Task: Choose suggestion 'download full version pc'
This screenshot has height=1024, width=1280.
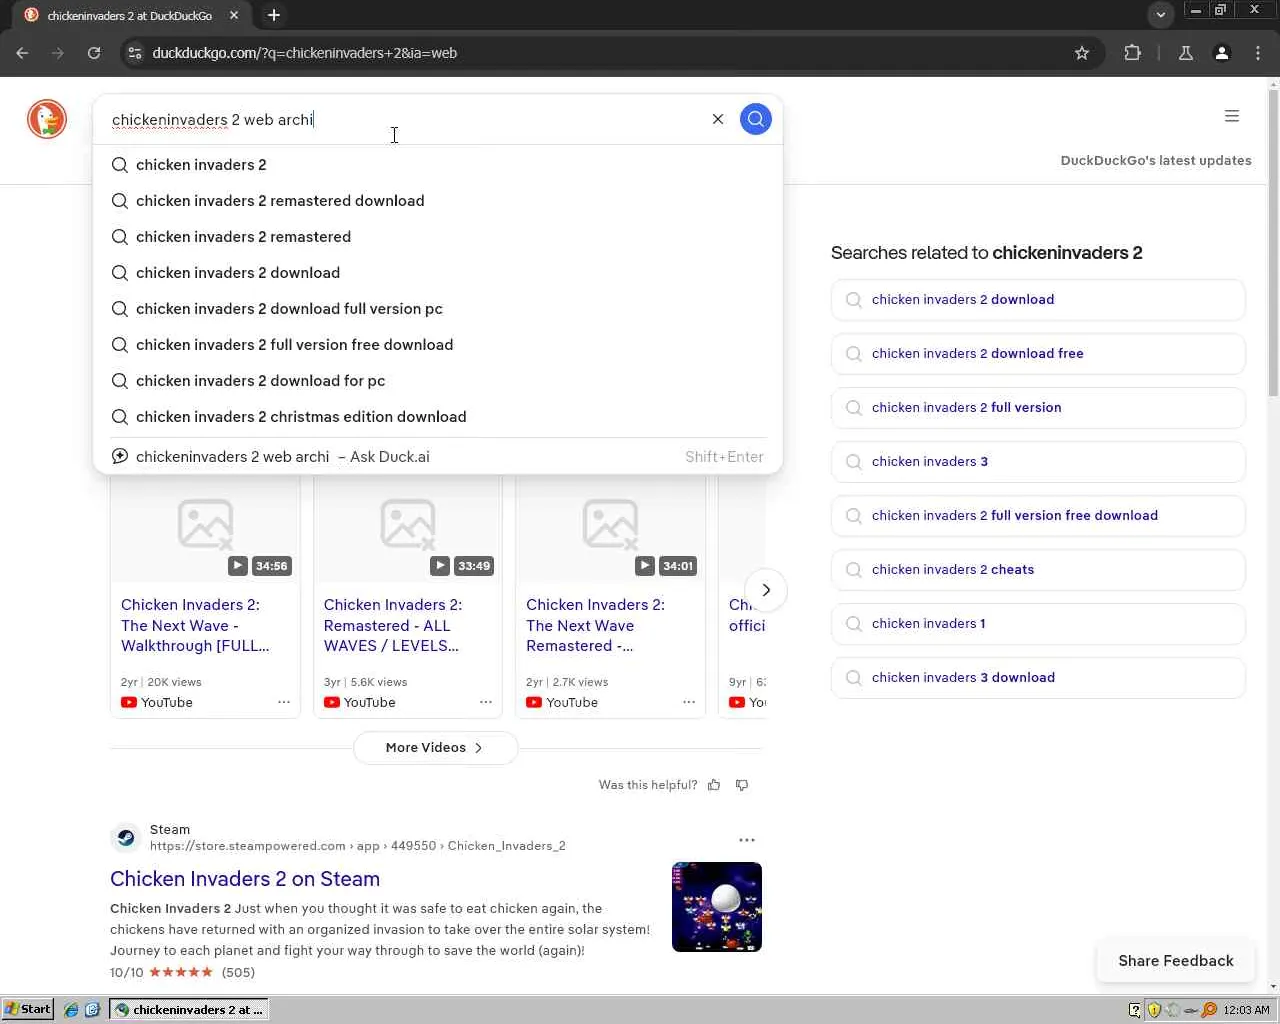Action: [x=438, y=309]
